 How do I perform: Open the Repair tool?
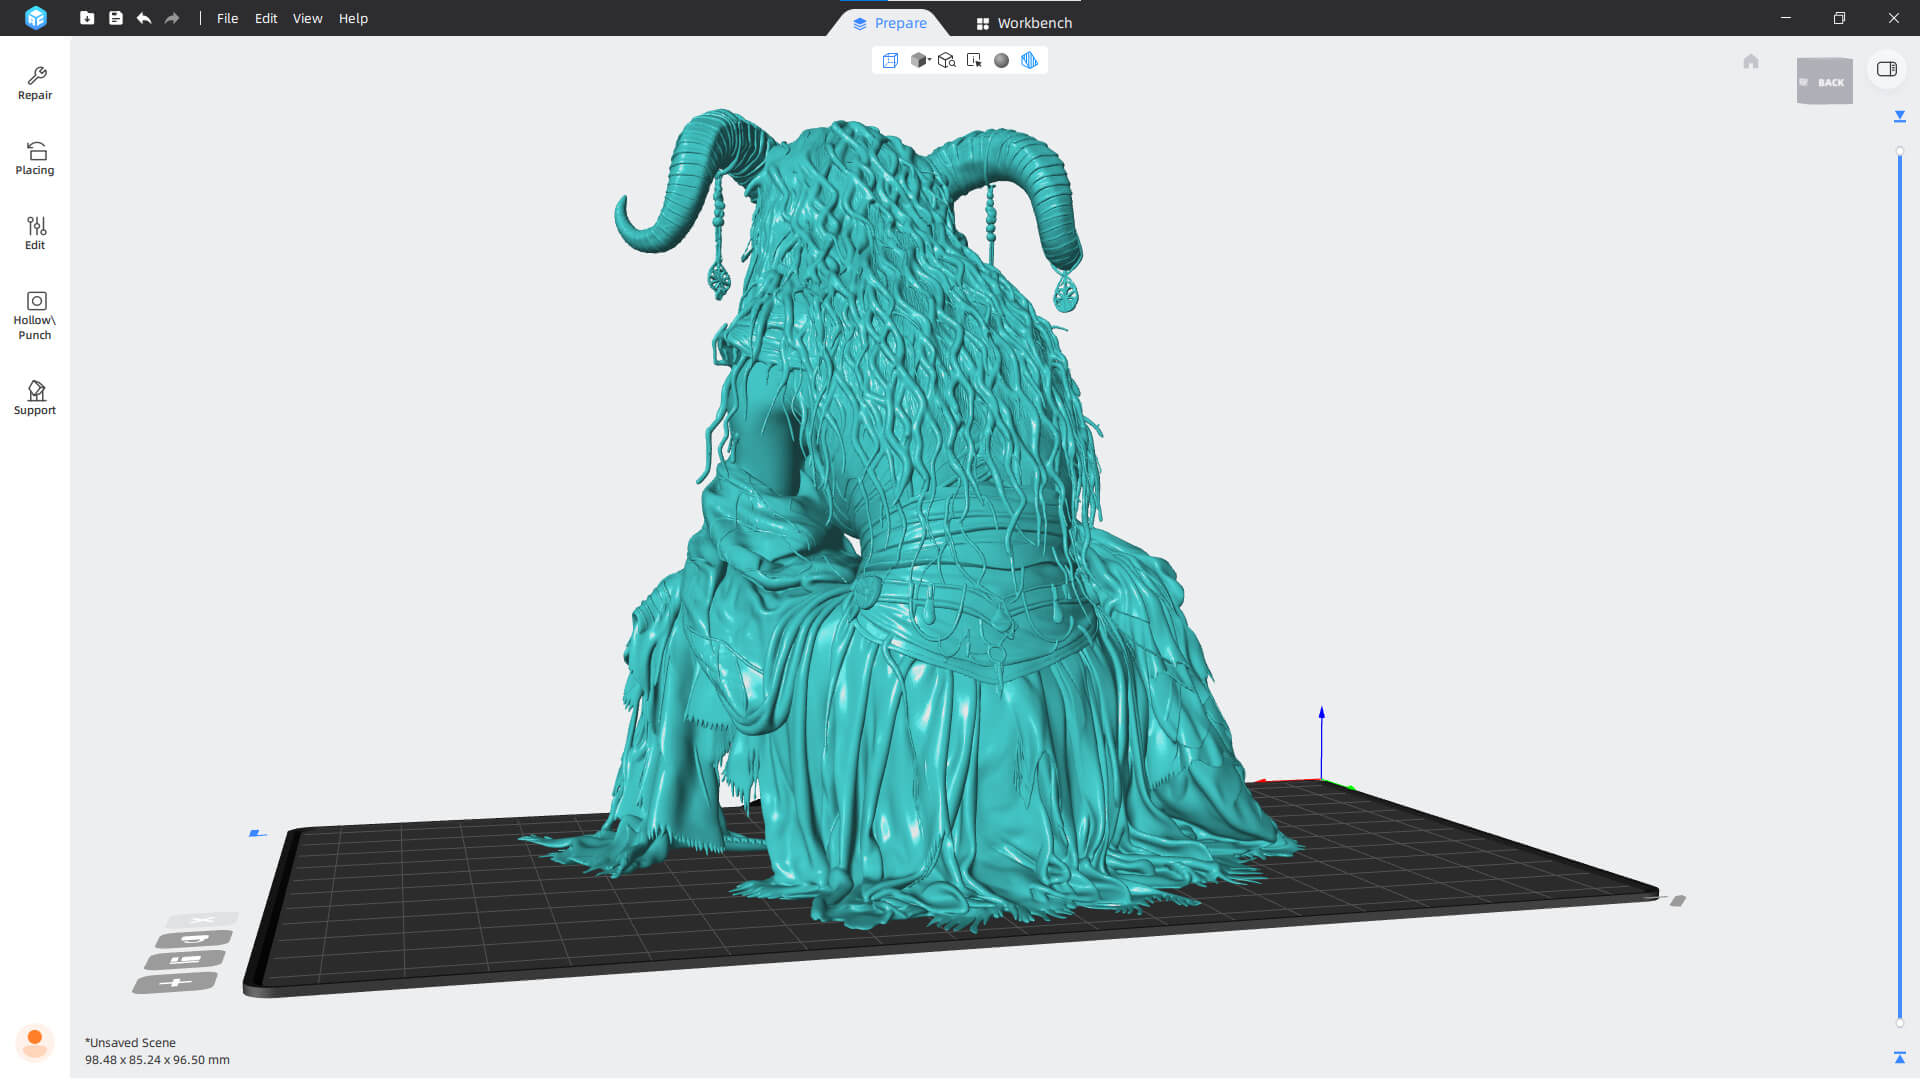tap(35, 83)
